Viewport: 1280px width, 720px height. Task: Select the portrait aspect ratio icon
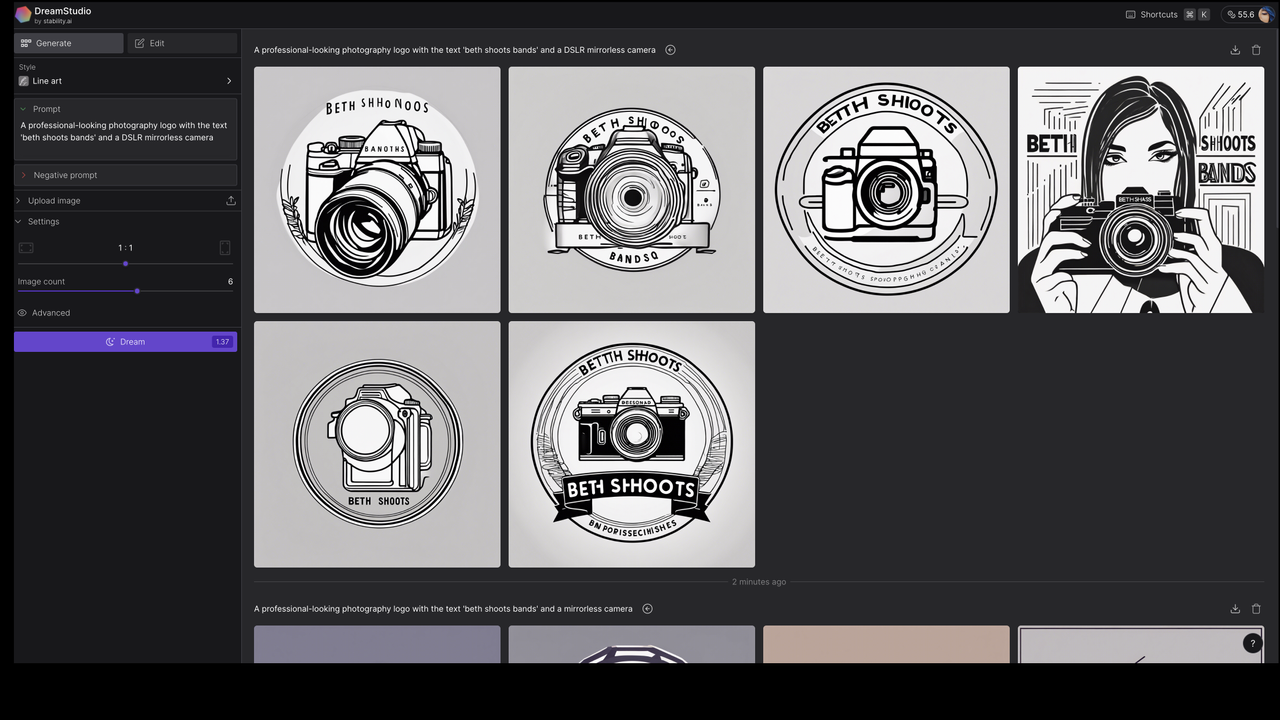225,248
